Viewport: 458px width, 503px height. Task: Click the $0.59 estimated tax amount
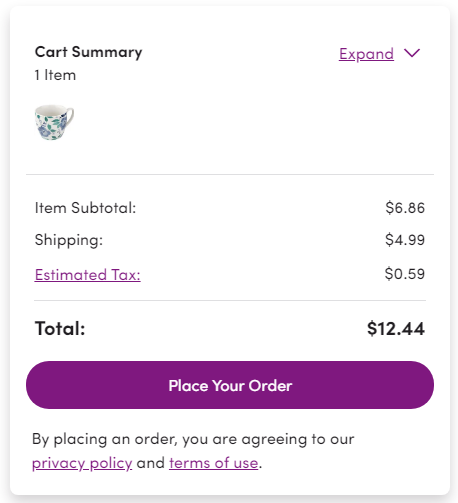[x=405, y=274]
